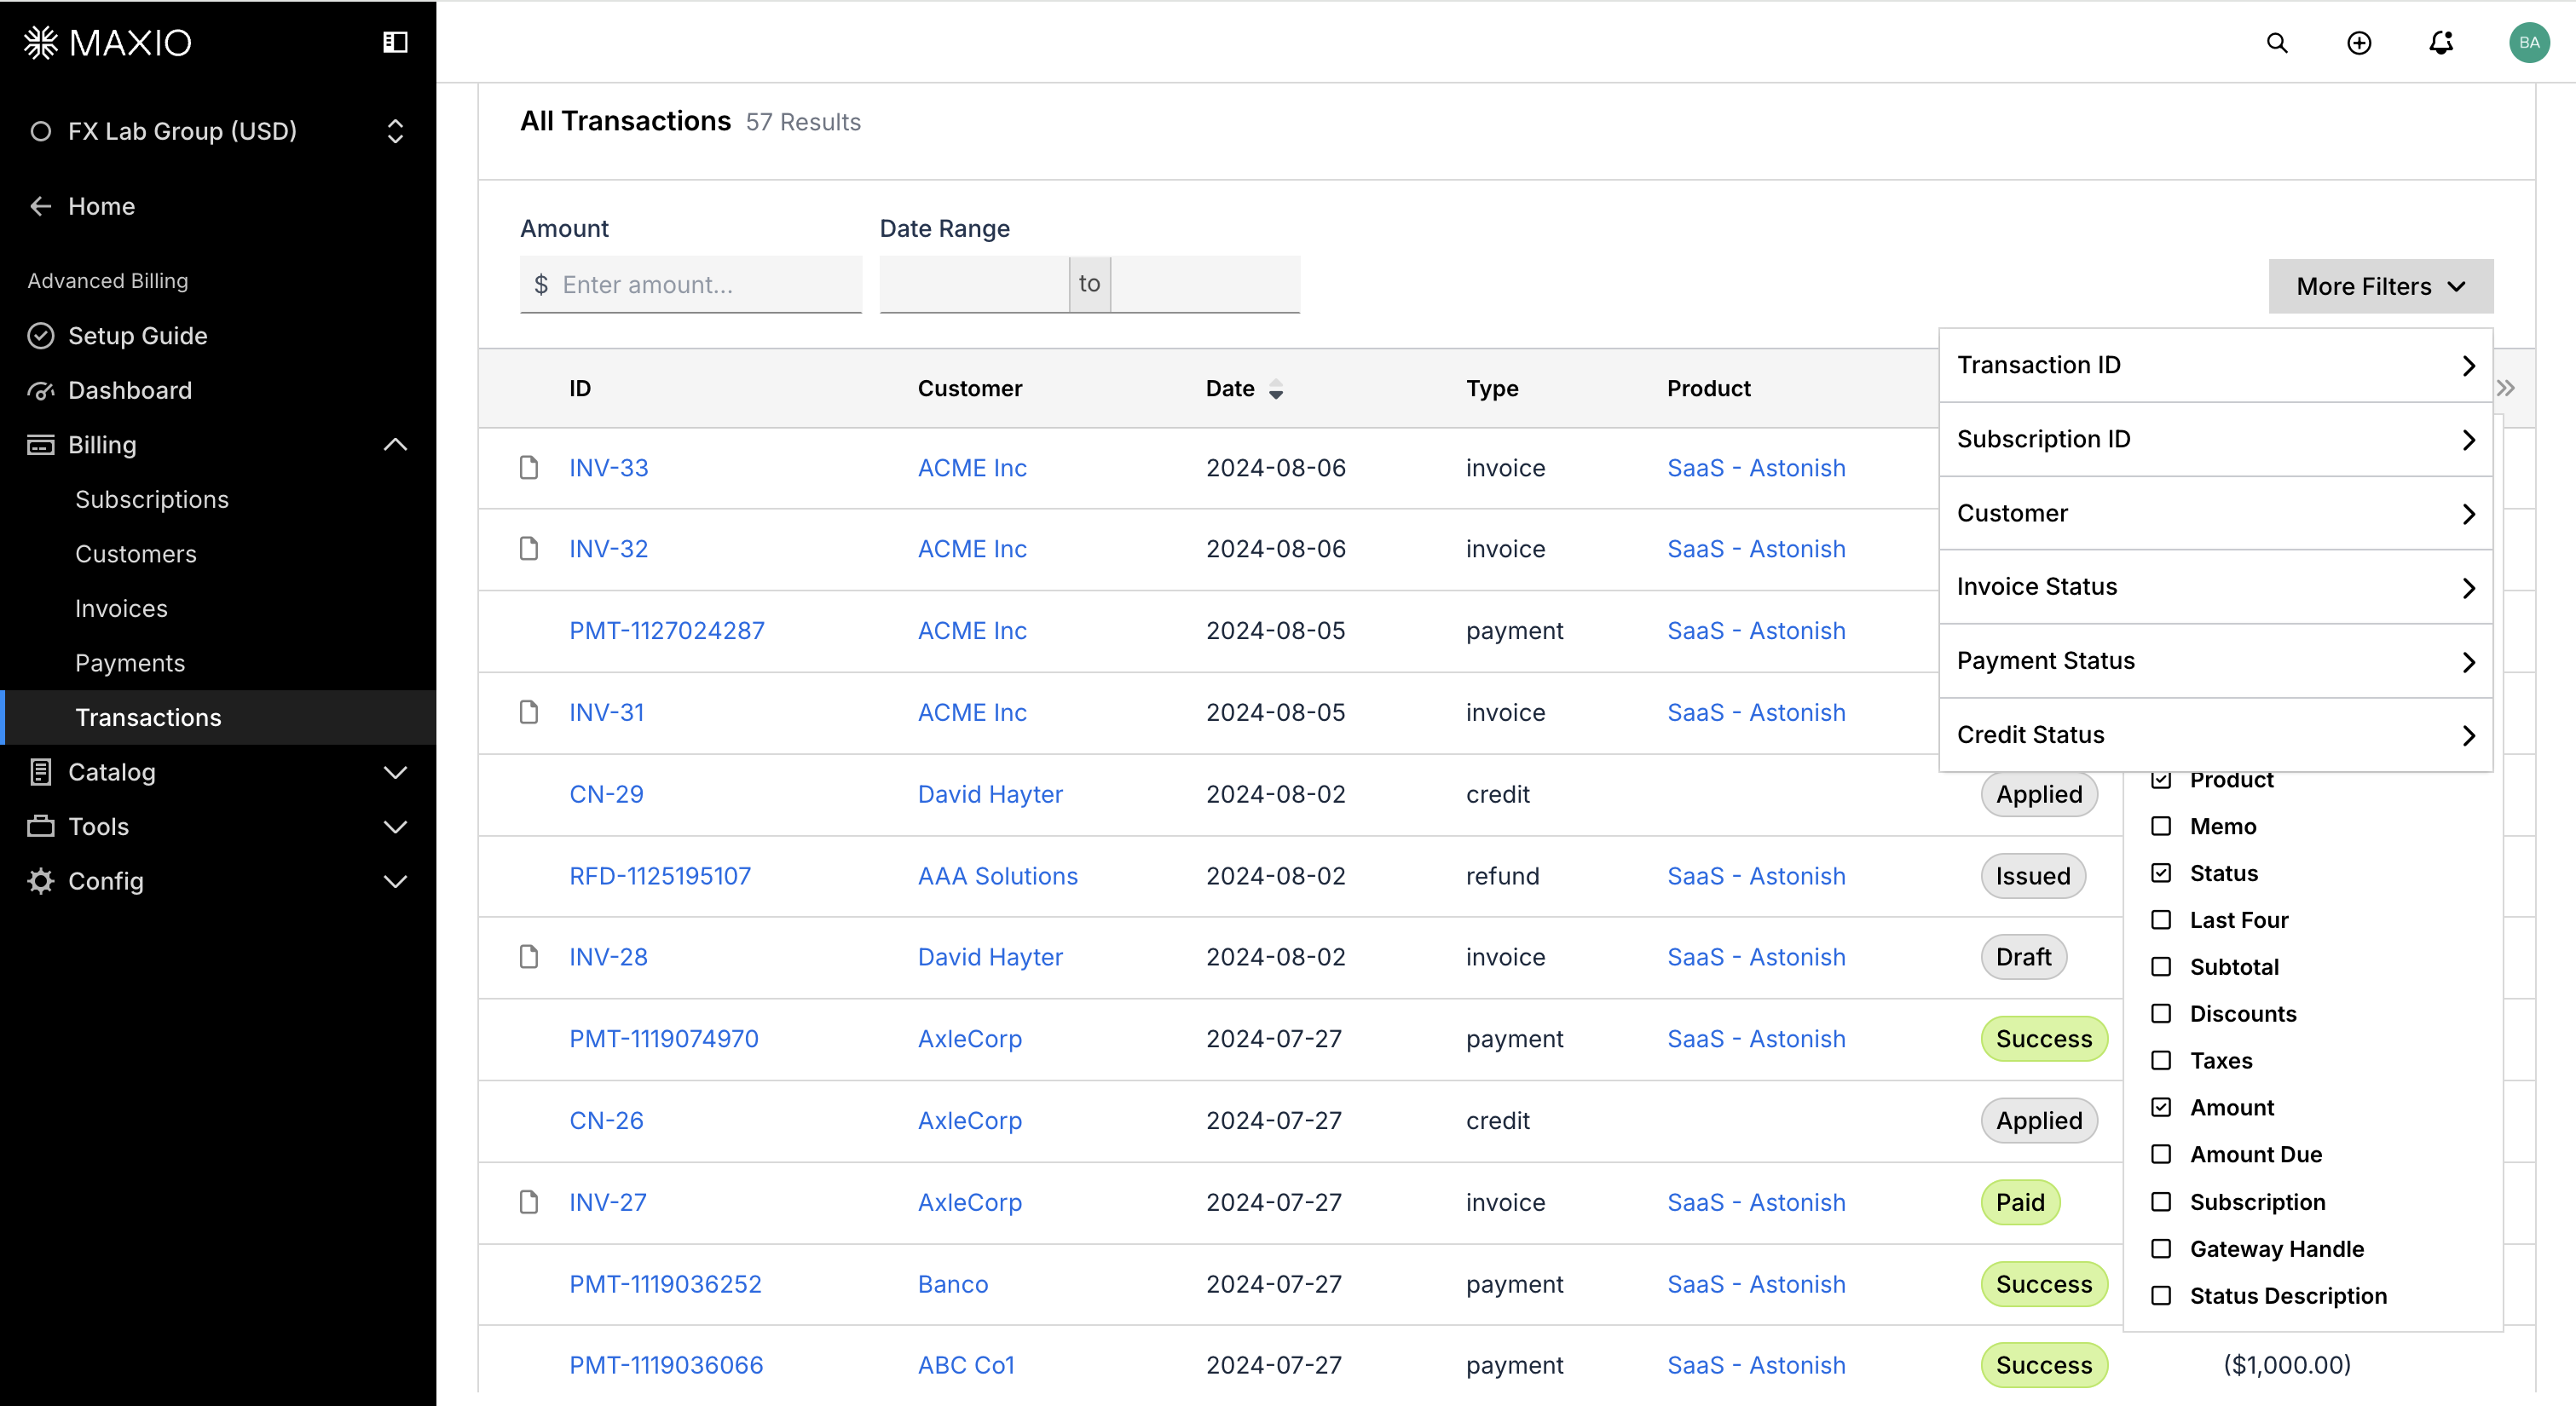
Task: Go to Invoices in the sidebar
Action: (x=121, y=608)
